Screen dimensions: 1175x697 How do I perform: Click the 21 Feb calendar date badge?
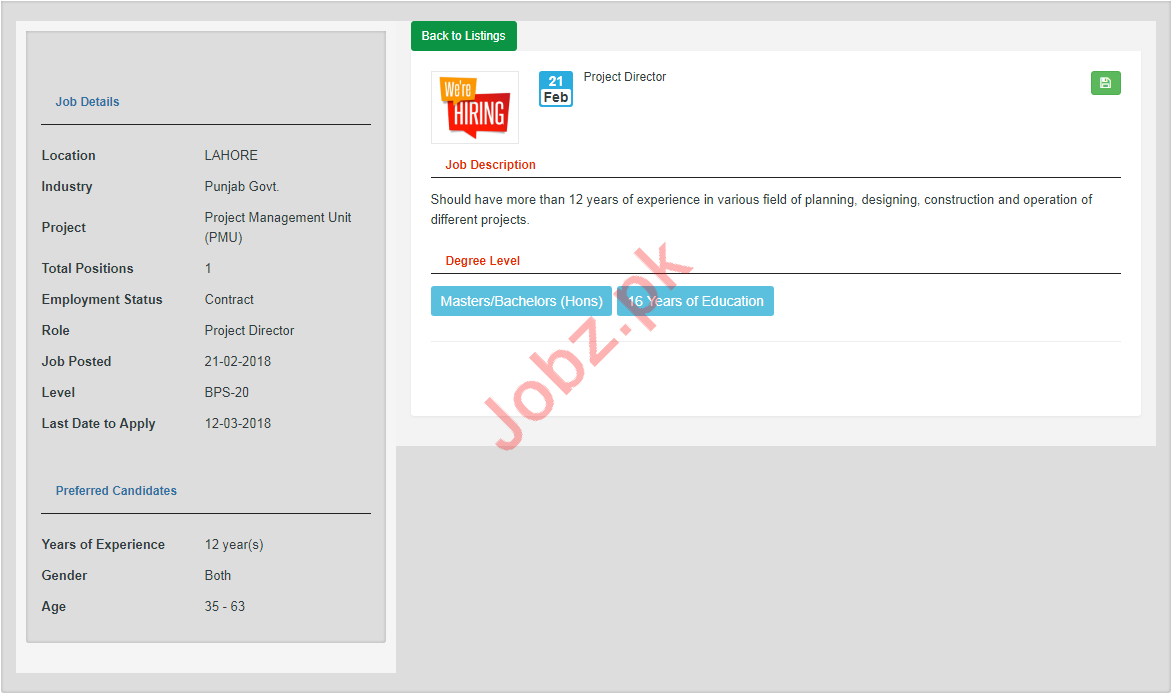tap(556, 89)
